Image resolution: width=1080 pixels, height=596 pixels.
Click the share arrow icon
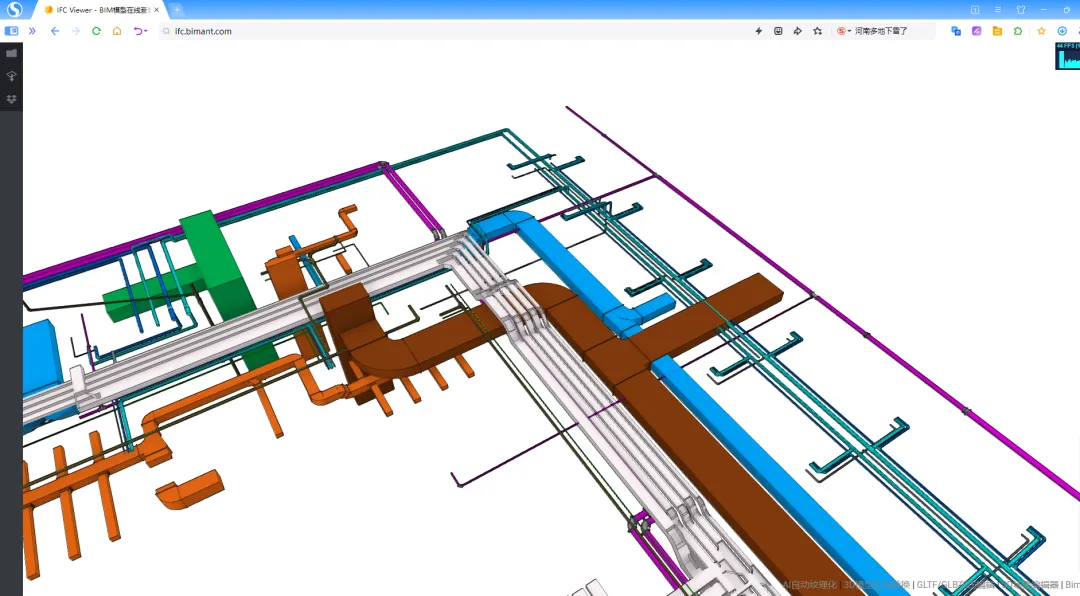[798, 31]
